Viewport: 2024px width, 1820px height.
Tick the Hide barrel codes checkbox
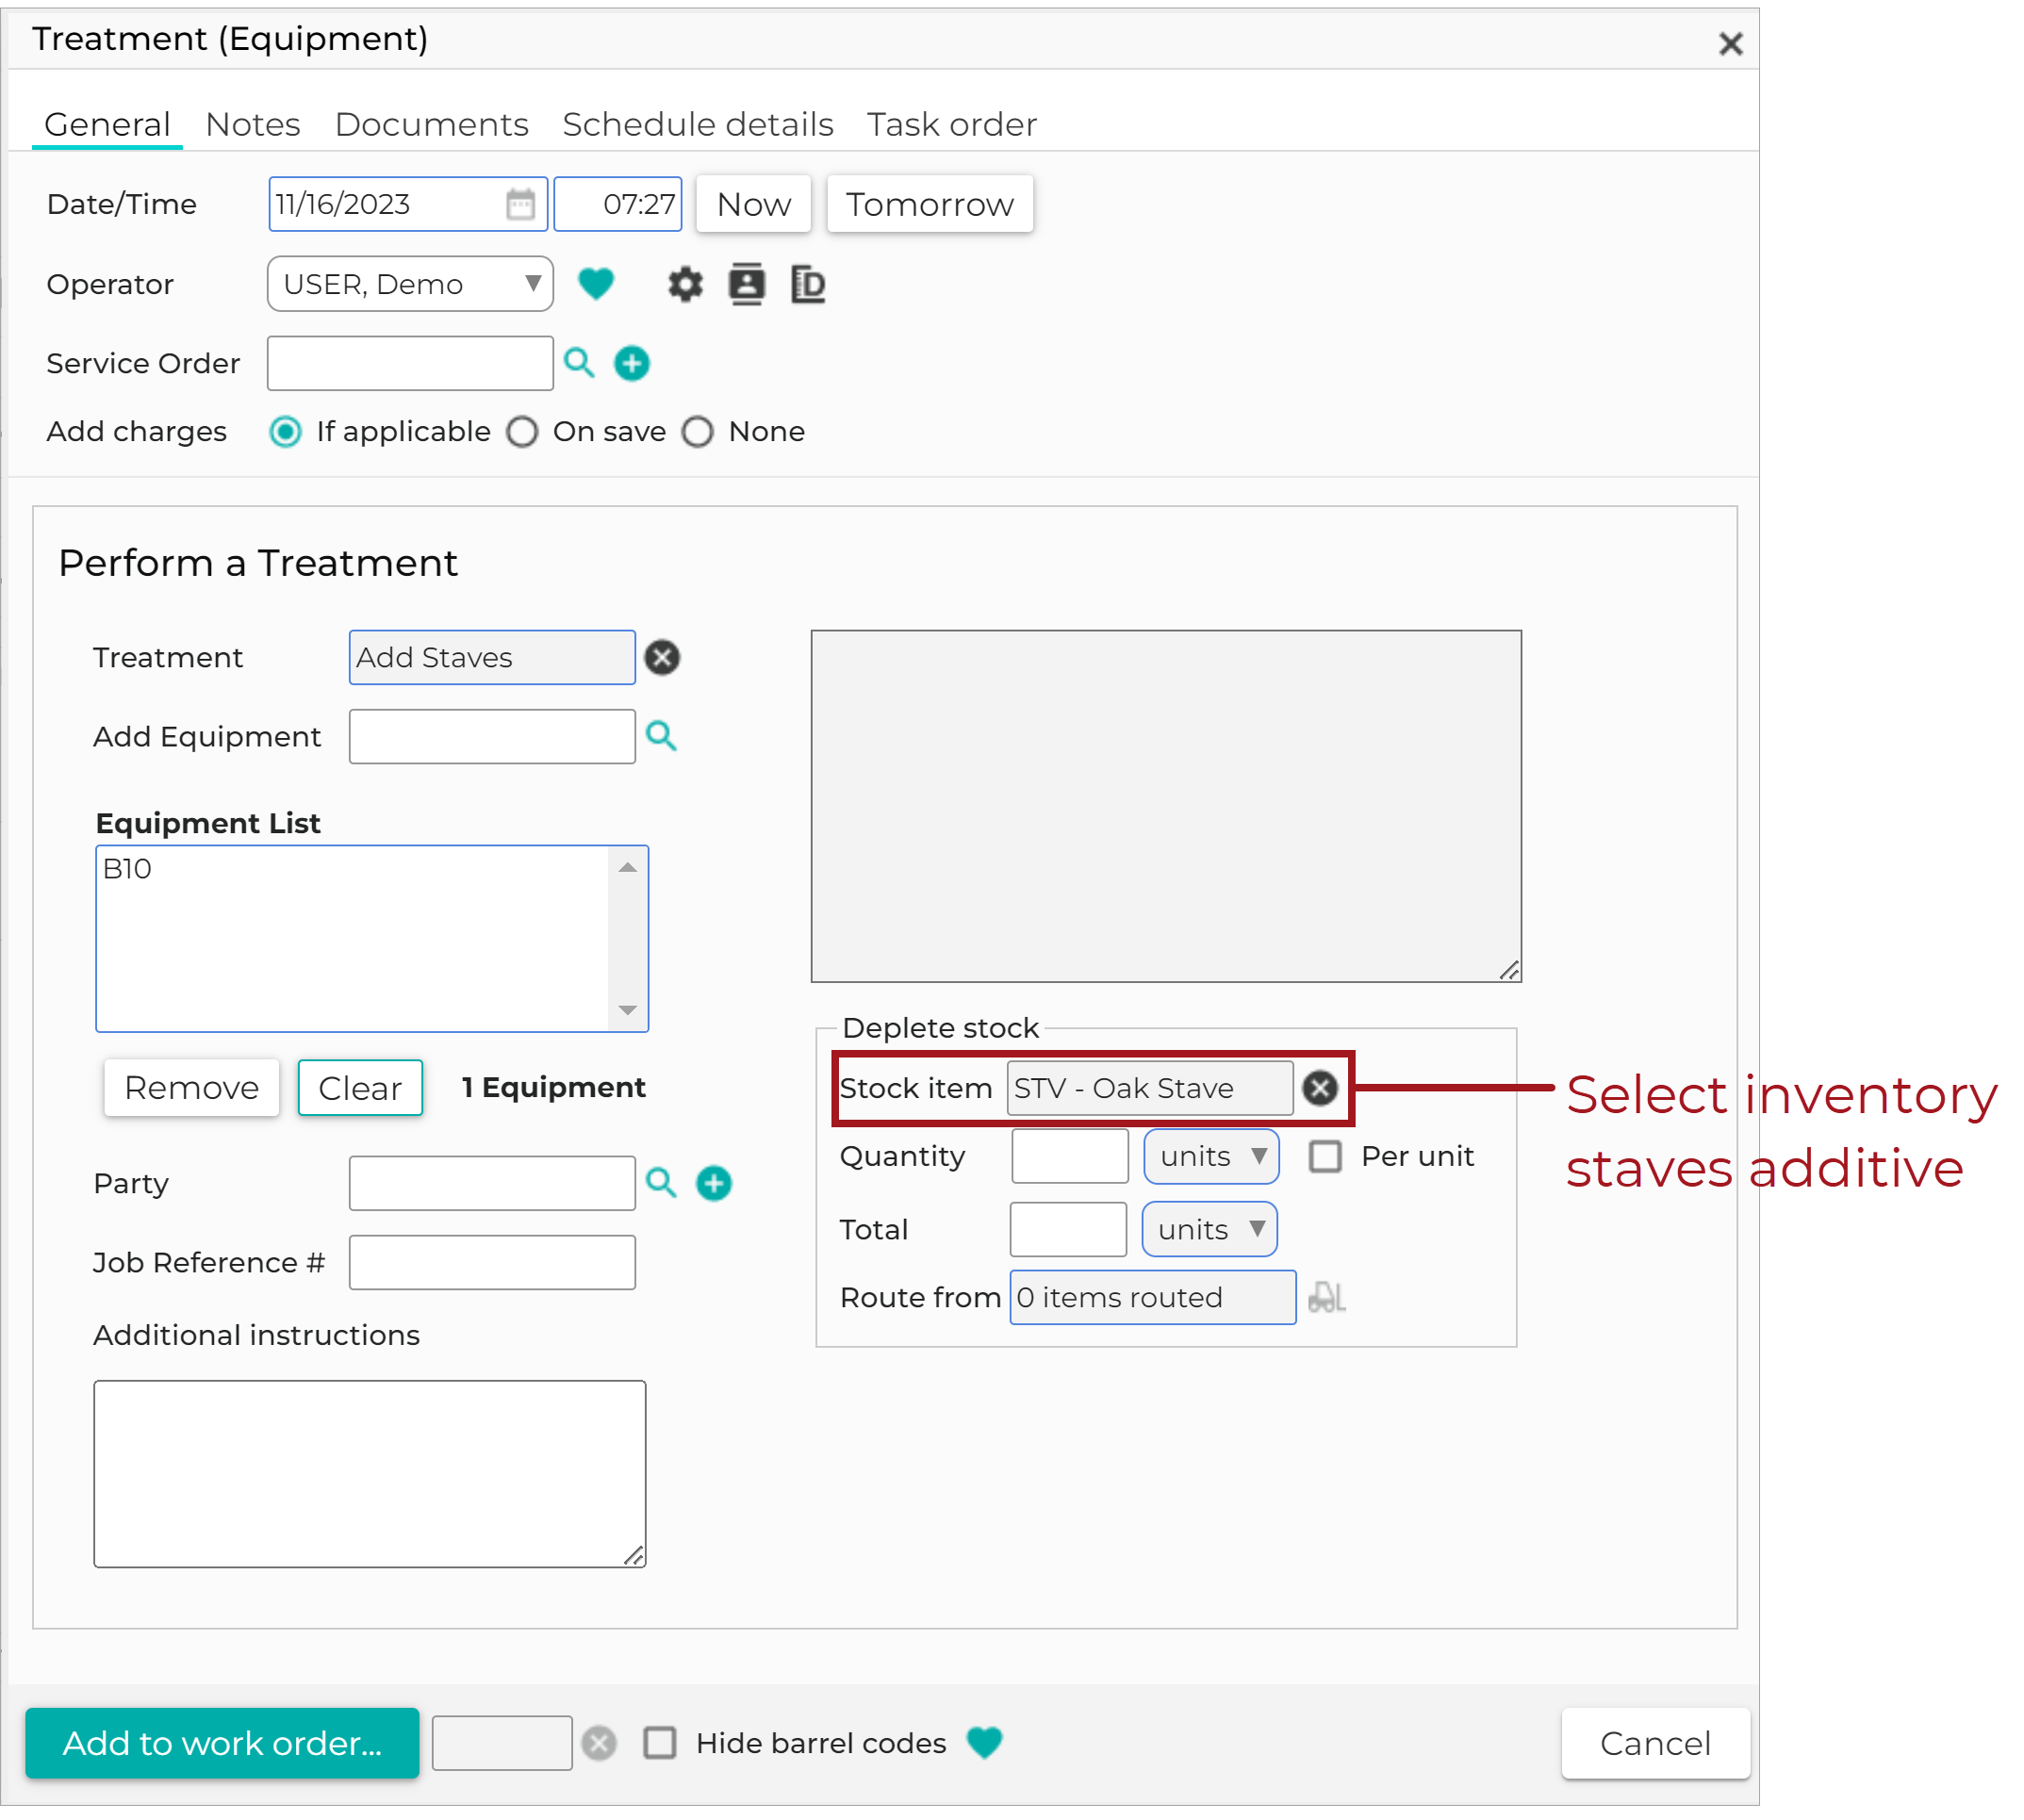click(x=660, y=1743)
